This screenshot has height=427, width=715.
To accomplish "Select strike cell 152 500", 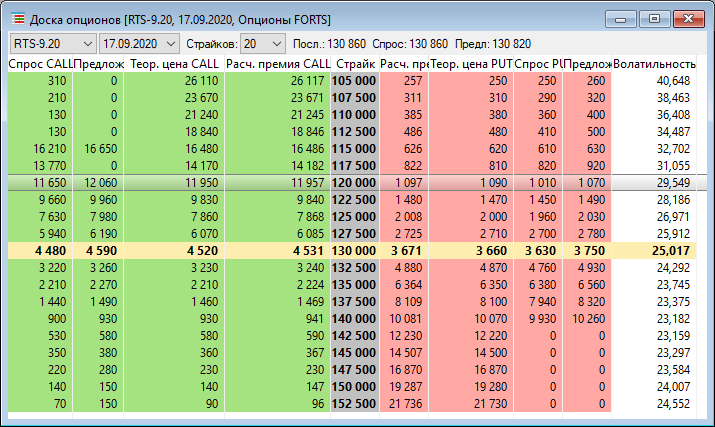I will 355,404.
